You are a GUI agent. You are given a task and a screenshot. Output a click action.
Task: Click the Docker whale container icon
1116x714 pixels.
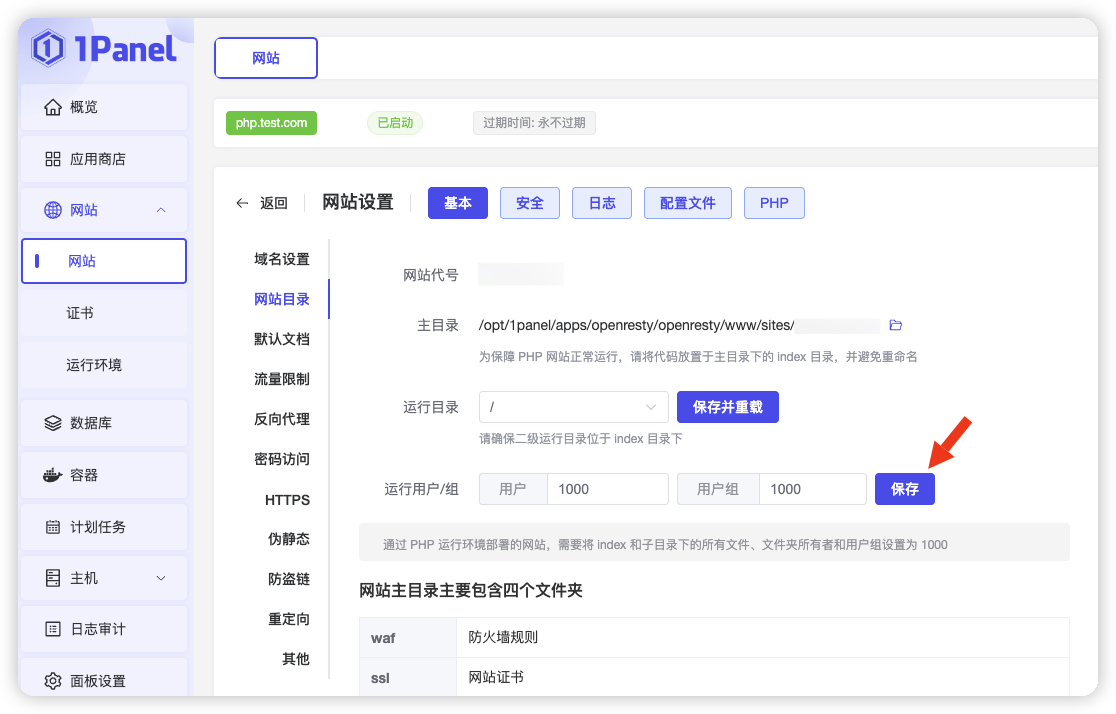tap(53, 475)
